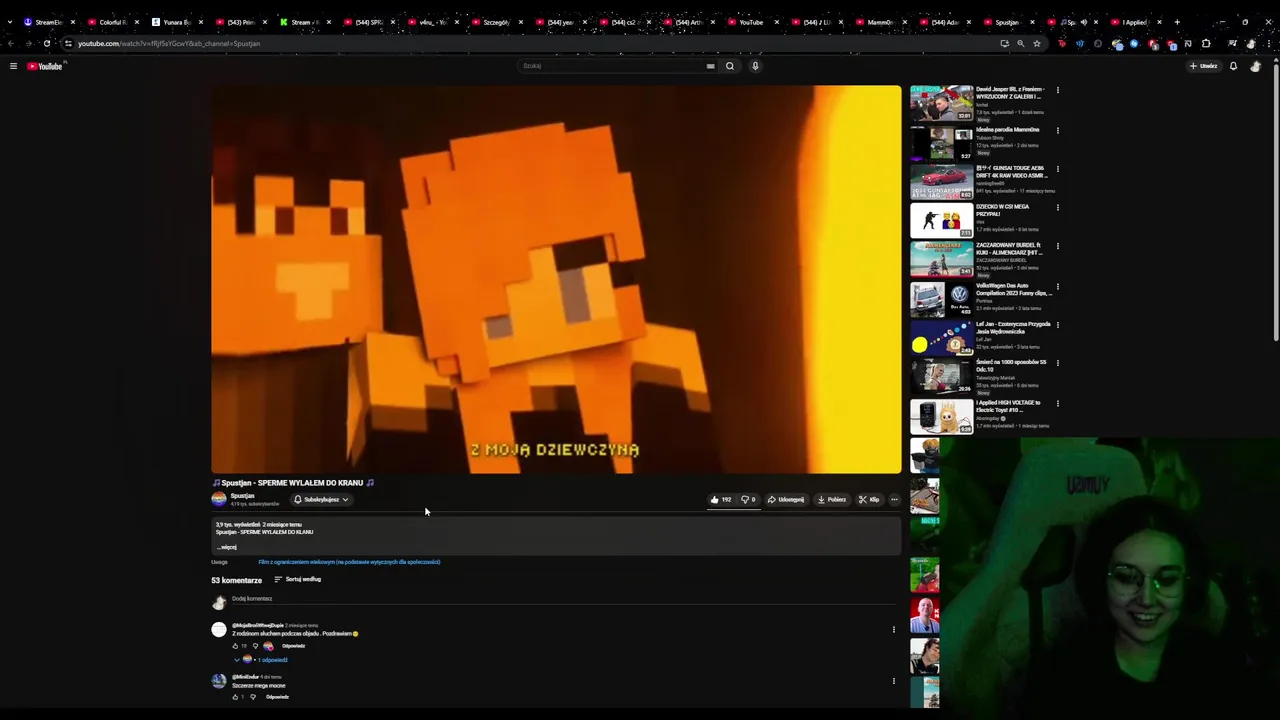Switch to the StreamElements browser tab

click(x=48, y=22)
